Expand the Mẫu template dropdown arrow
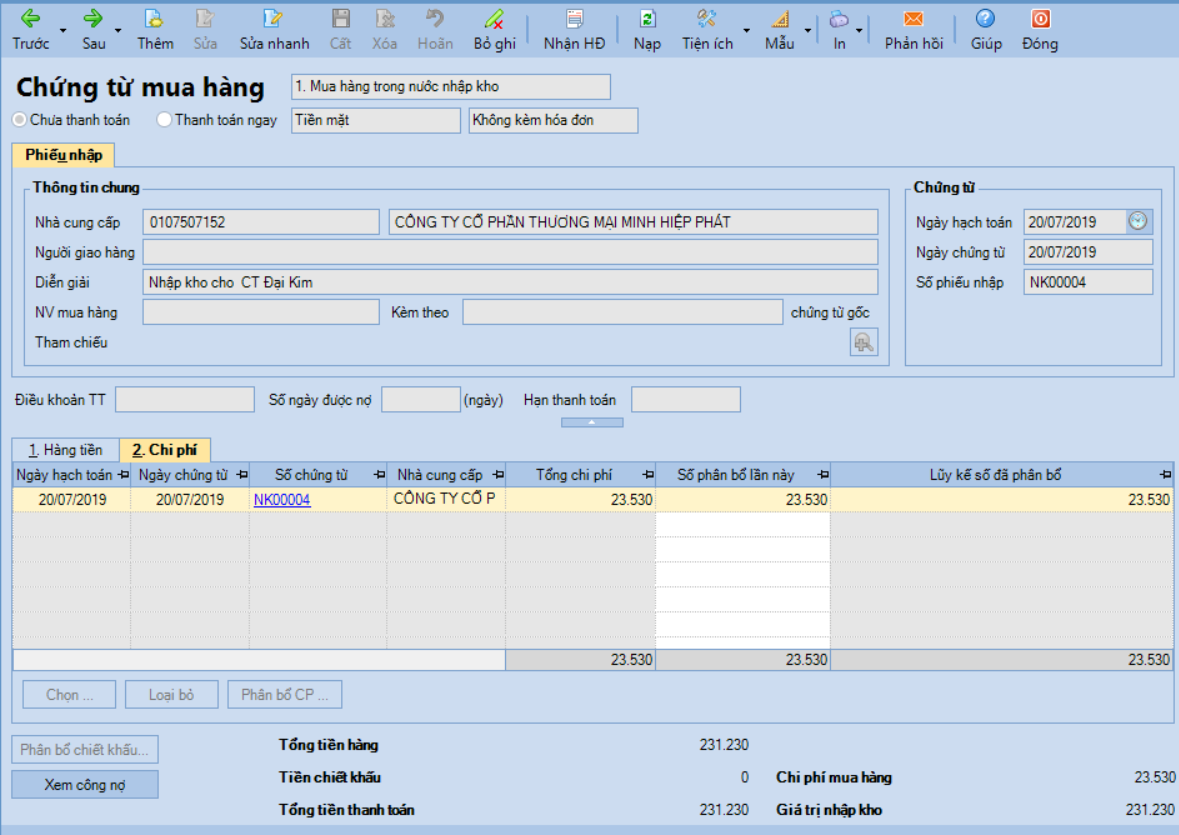 [806, 30]
